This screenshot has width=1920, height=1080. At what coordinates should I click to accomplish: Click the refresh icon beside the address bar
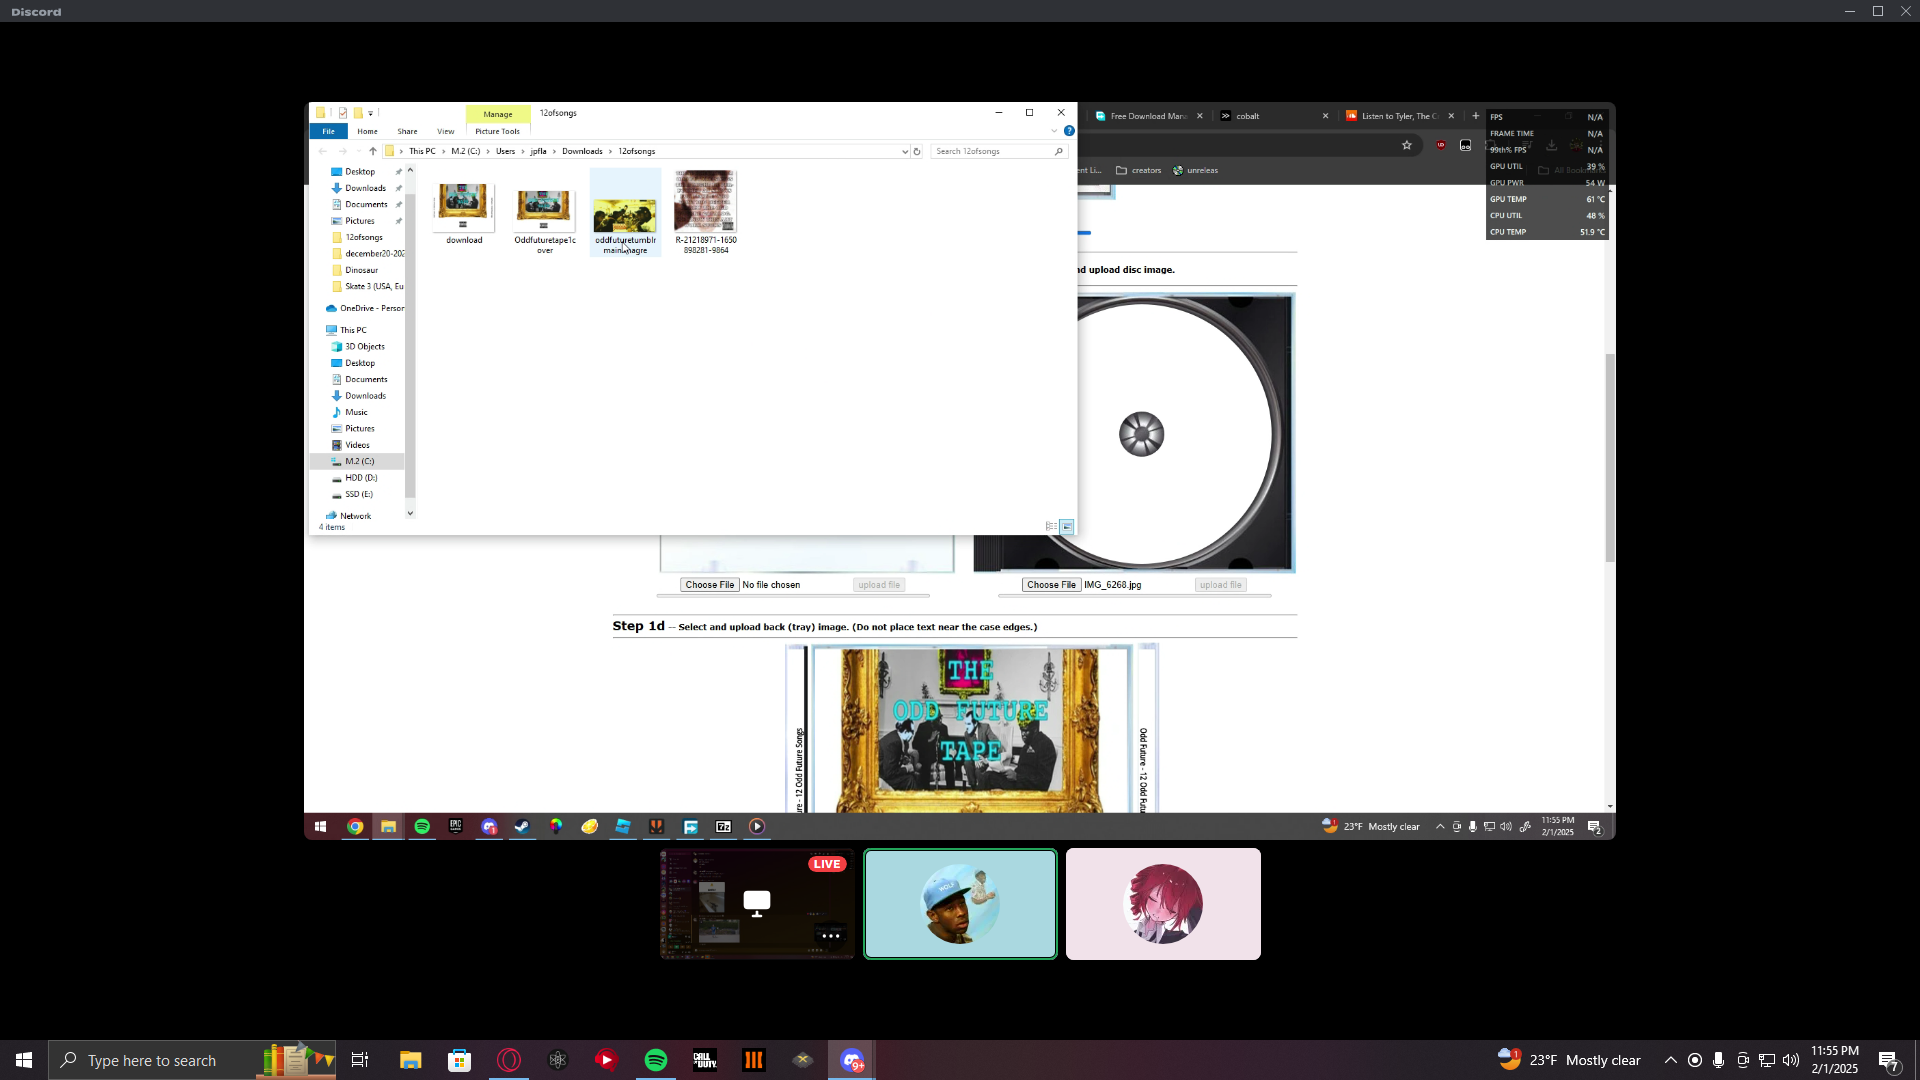click(917, 152)
